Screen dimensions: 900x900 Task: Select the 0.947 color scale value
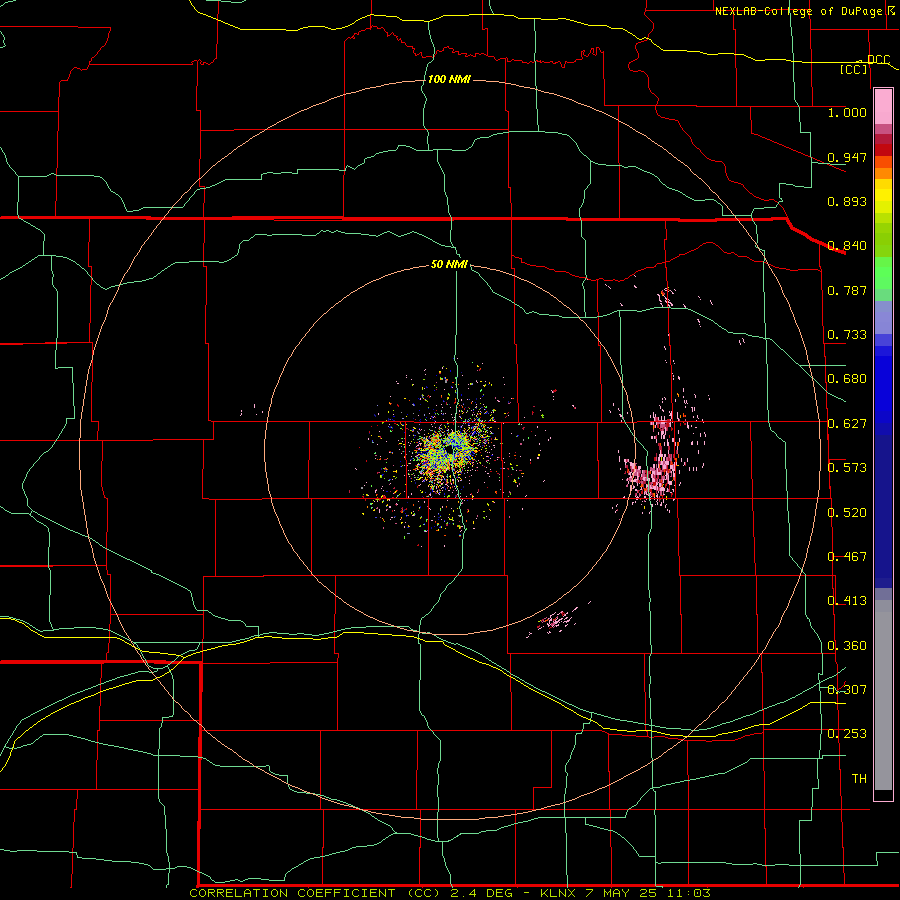(x=847, y=157)
